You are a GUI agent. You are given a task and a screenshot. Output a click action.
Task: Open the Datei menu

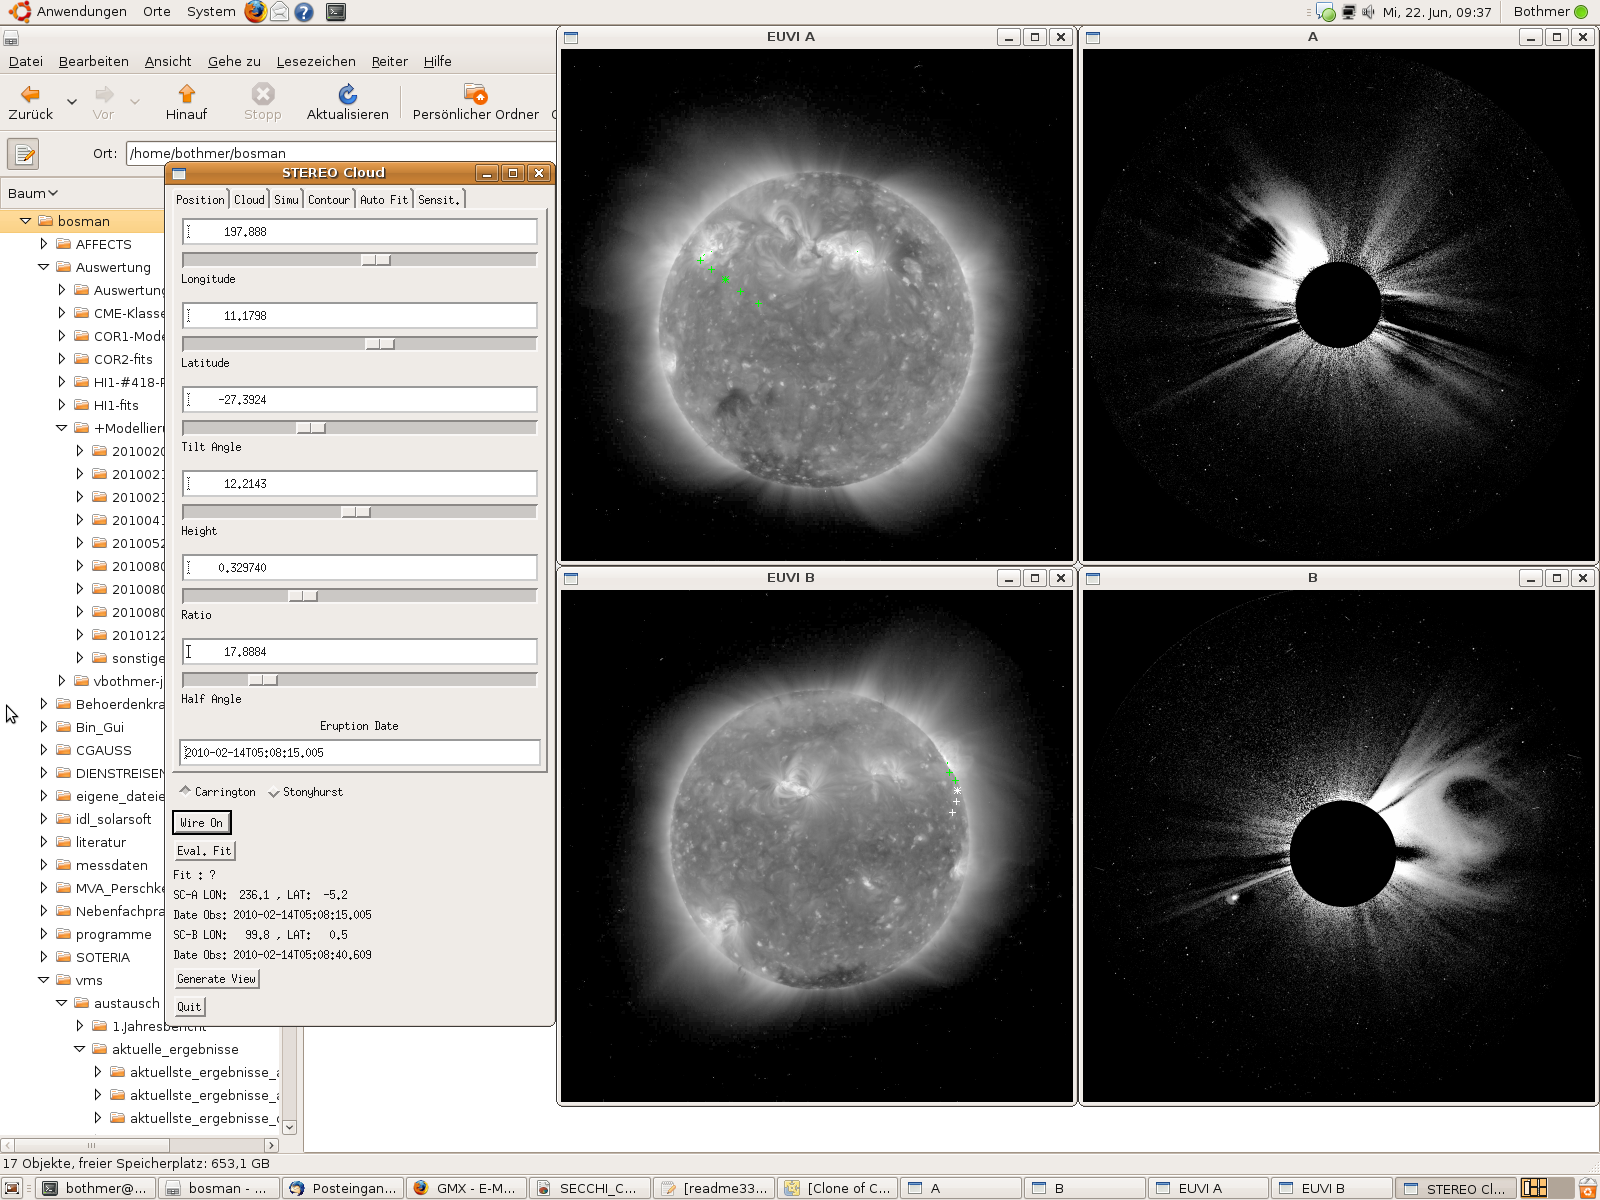[26, 61]
